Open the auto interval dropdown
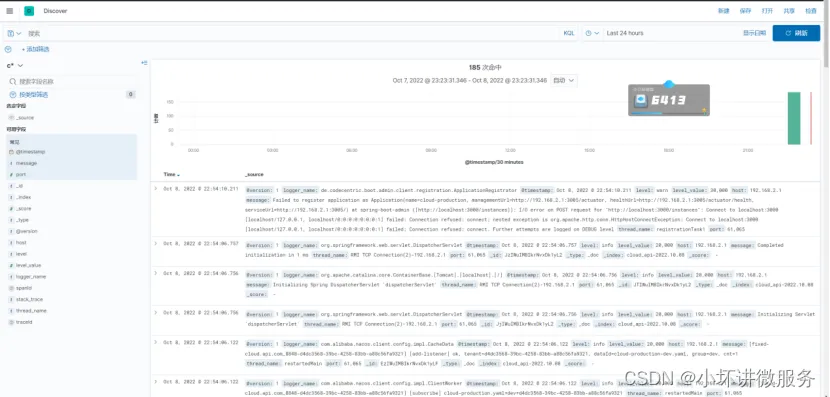This screenshot has width=830, height=397. click(x=564, y=80)
